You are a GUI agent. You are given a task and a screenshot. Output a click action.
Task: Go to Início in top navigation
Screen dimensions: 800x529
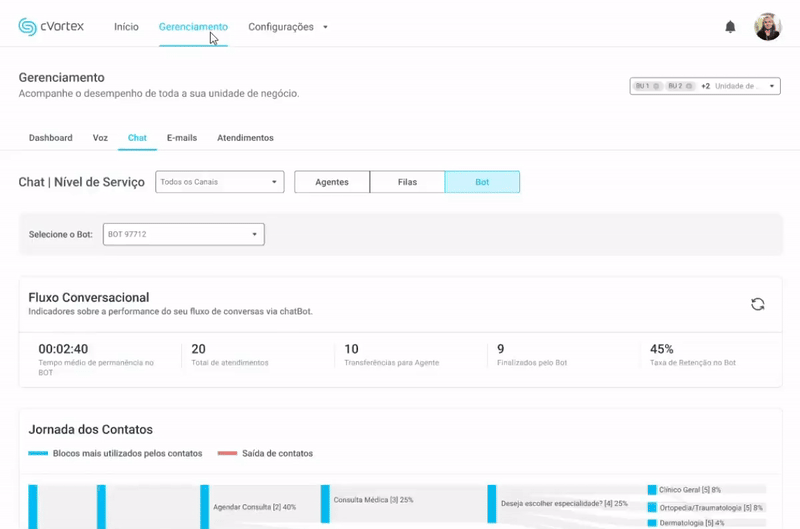(x=126, y=27)
